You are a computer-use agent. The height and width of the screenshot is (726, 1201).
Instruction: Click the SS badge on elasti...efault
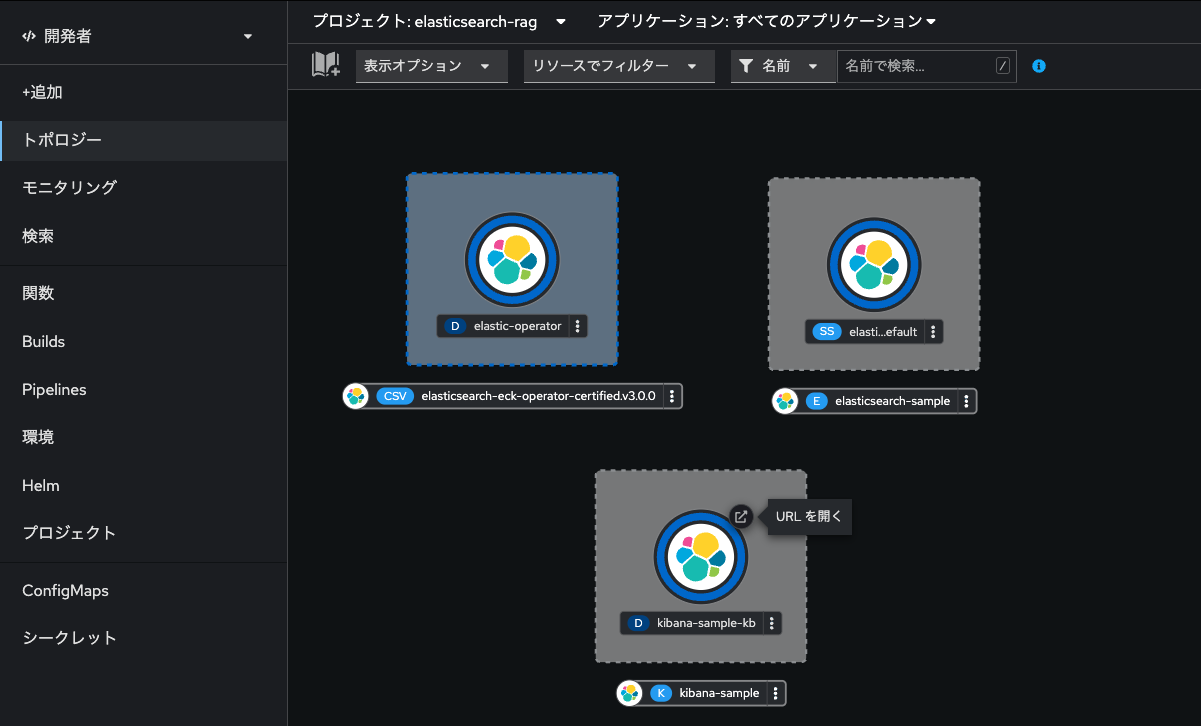[x=827, y=332]
